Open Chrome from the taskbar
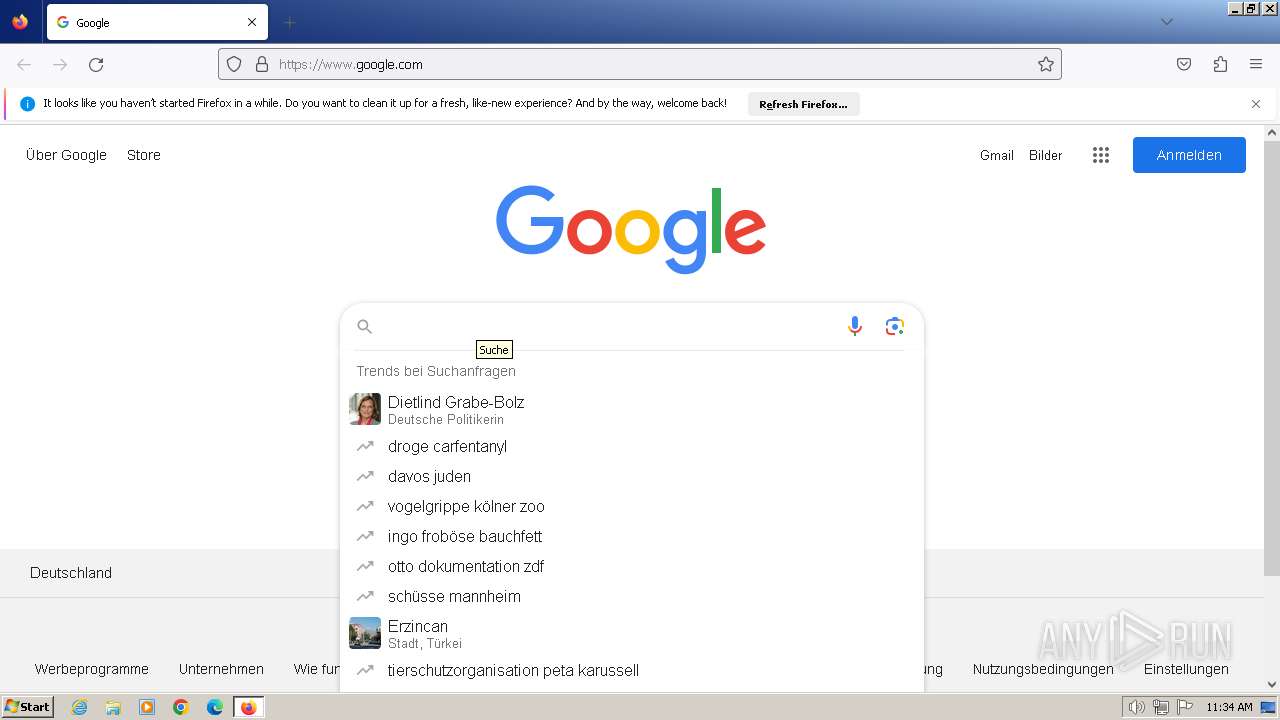Image resolution: width=1280 pixels, height=720 pixels. (181, 707)
